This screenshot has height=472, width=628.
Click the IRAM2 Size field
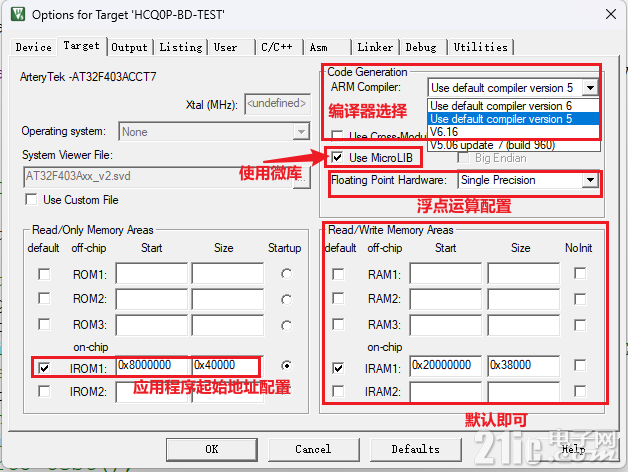click(523, 391)
